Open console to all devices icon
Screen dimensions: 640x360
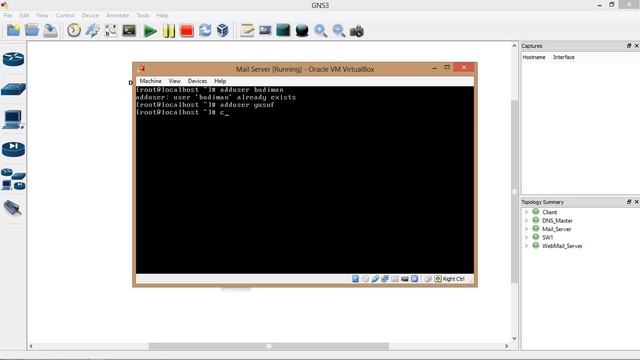(x=129, y=31)
